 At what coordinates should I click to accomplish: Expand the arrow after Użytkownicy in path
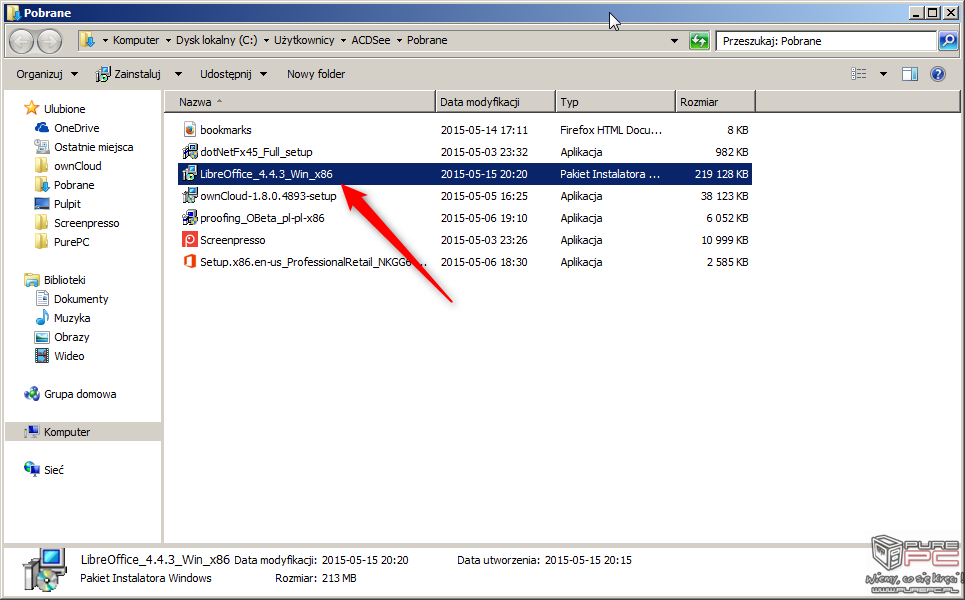tap(343, 41)
